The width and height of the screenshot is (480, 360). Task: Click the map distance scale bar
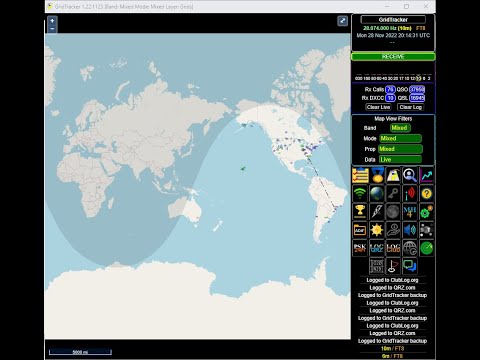(80, 352)
